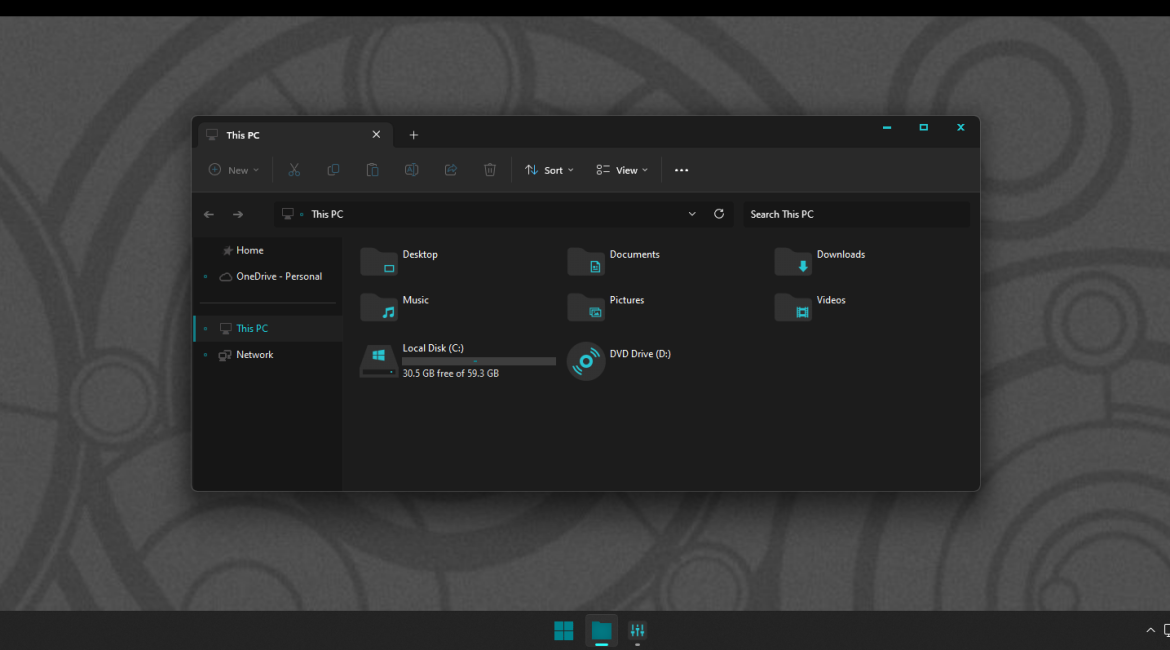The height and width of the screenshot is (650, 1170).
Task: Click the Share icon in toolbar
Action: coord(450,170)
